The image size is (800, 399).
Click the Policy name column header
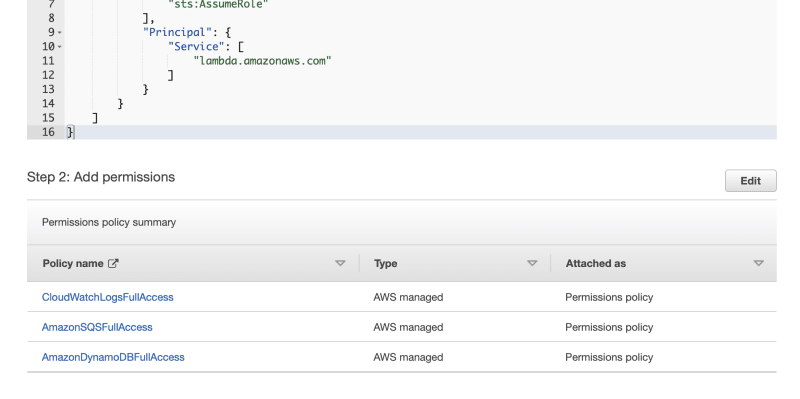tap(73, 263)
